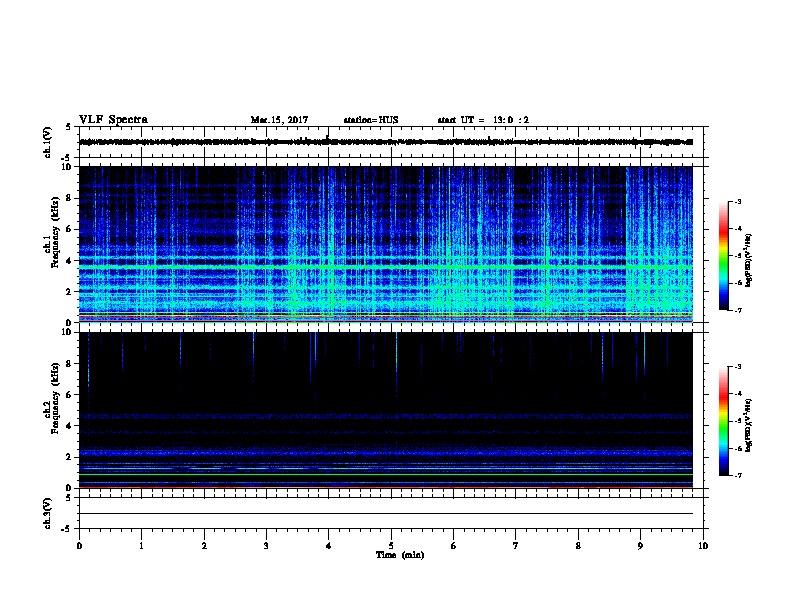The image size is (792, 612).
Task: Click the x-axis tick label "1"
Action: click(x=142, y=545)
